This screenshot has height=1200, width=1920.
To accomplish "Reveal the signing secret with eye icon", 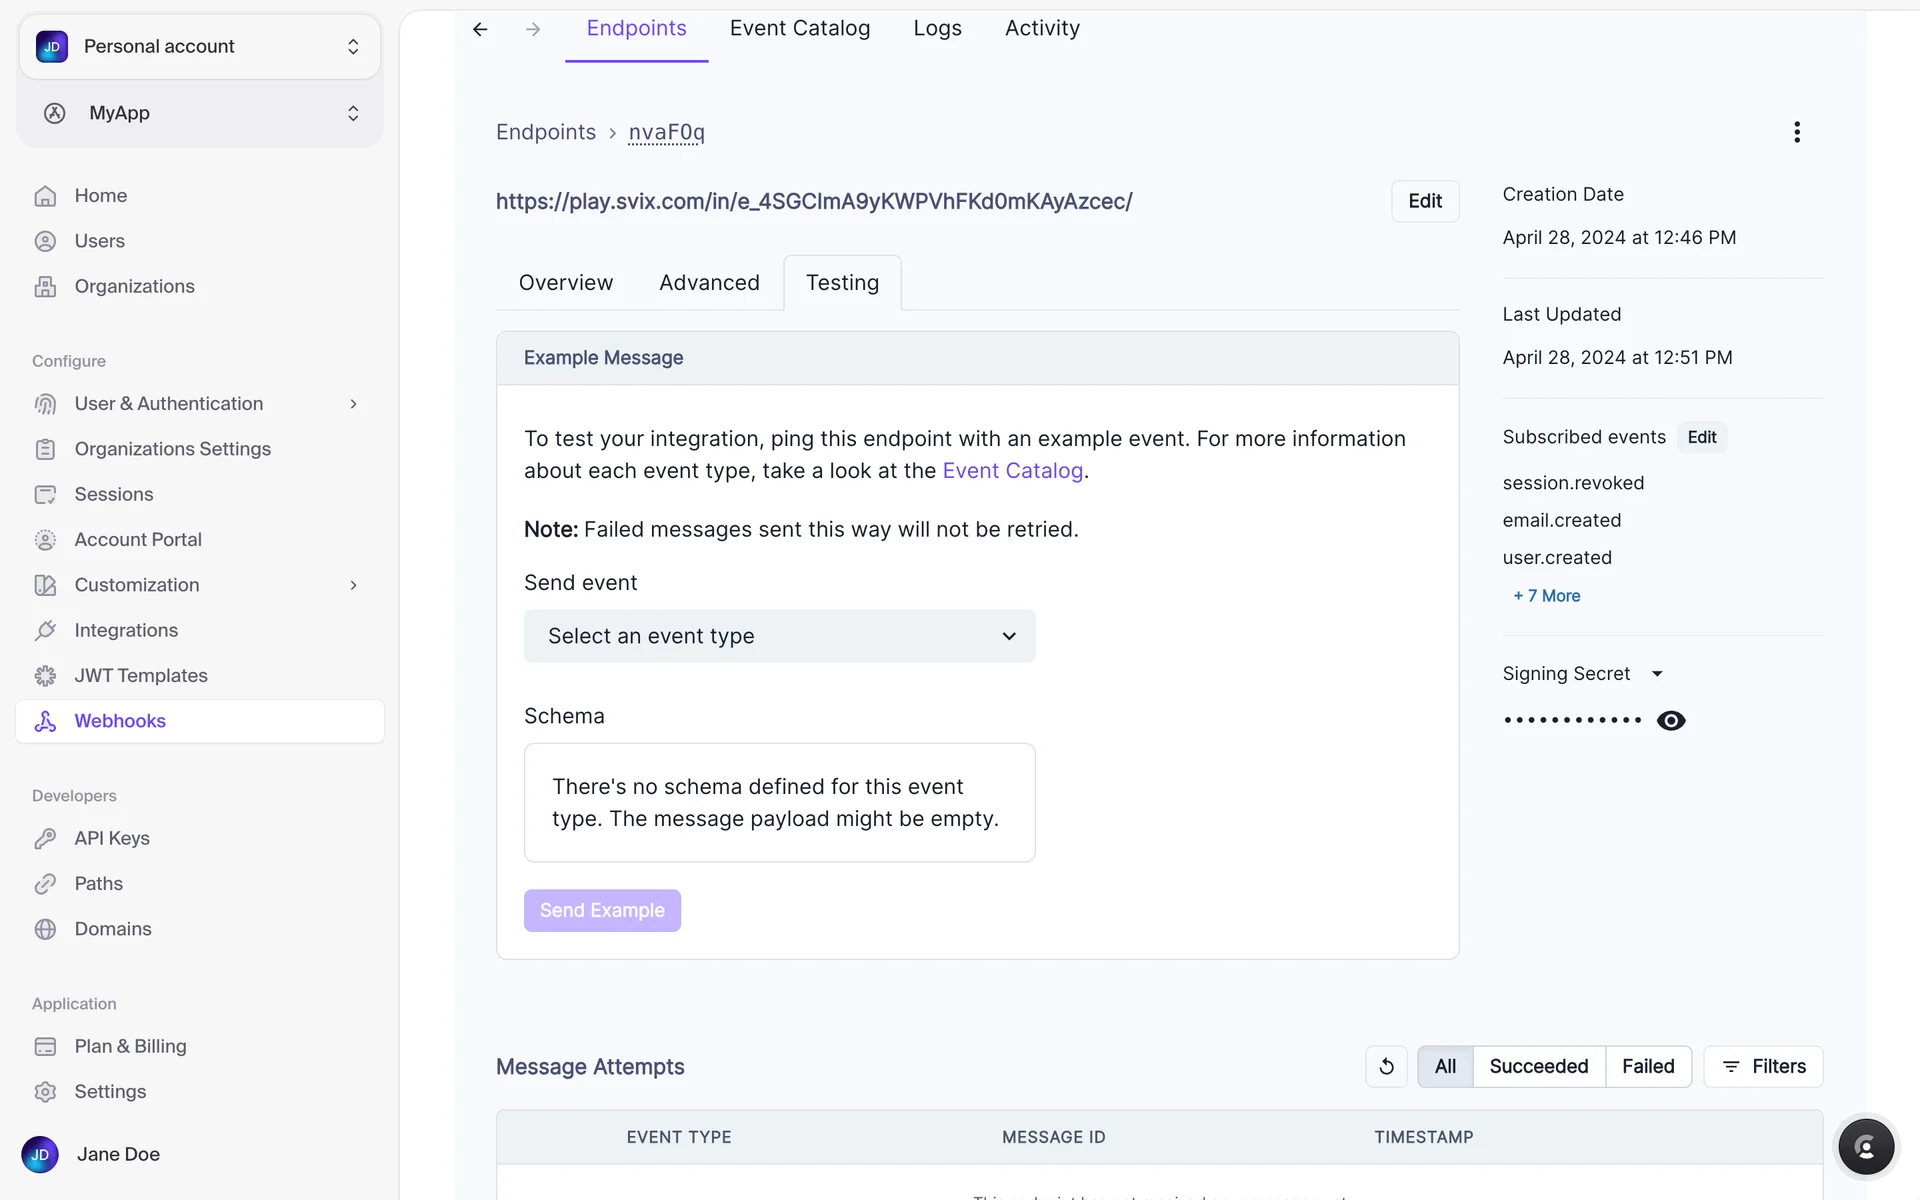I will pyautogui.click(x=1670, y=720).
